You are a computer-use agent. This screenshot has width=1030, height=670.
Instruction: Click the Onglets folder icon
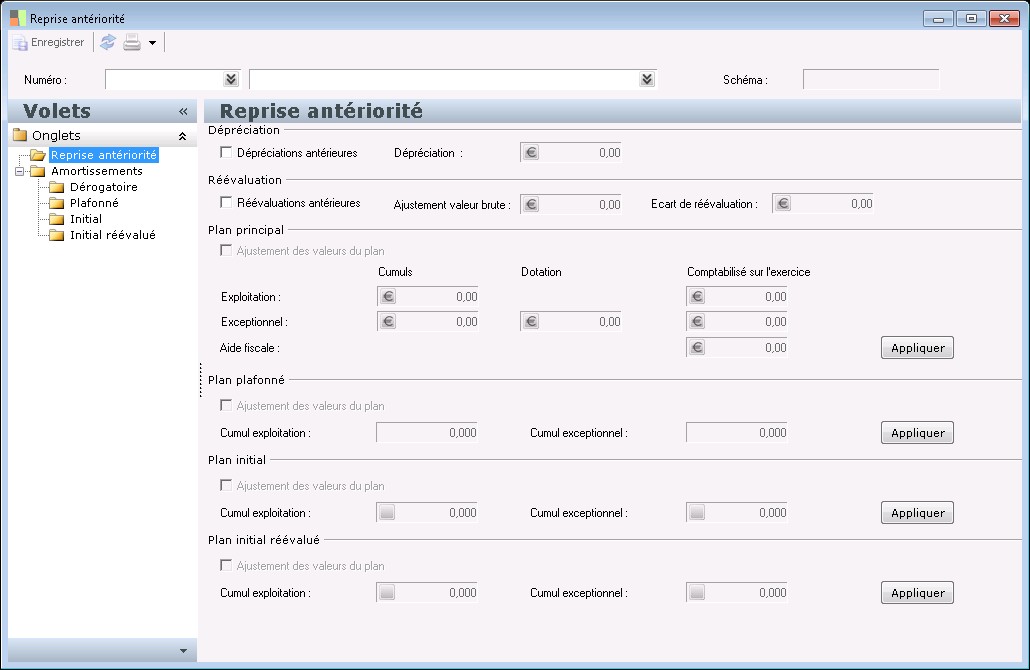(x=20, y=135)
